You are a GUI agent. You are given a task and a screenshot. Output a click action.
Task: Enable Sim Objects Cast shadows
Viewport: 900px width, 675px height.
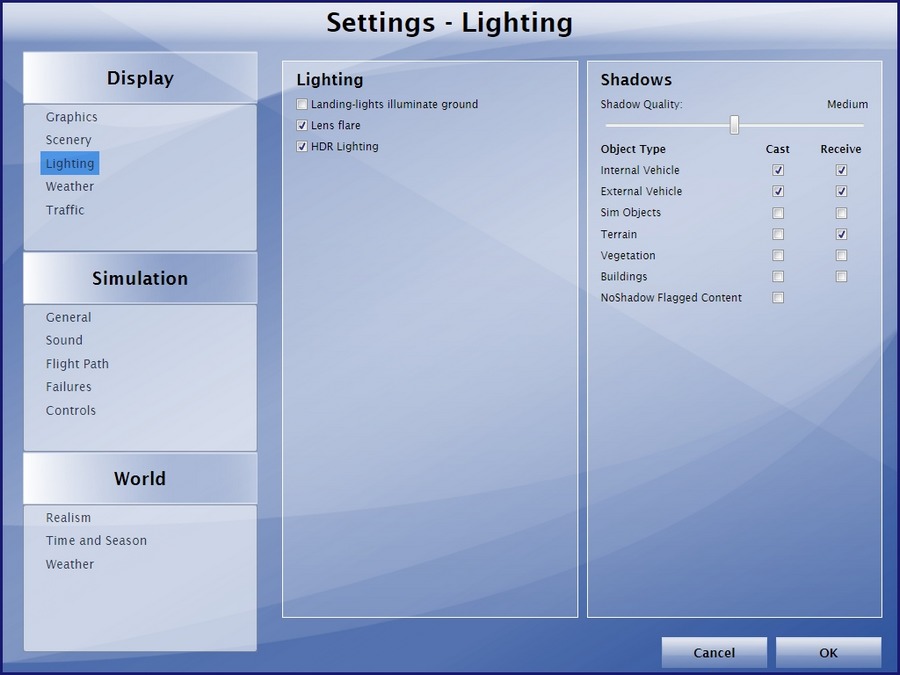(778, 213)
